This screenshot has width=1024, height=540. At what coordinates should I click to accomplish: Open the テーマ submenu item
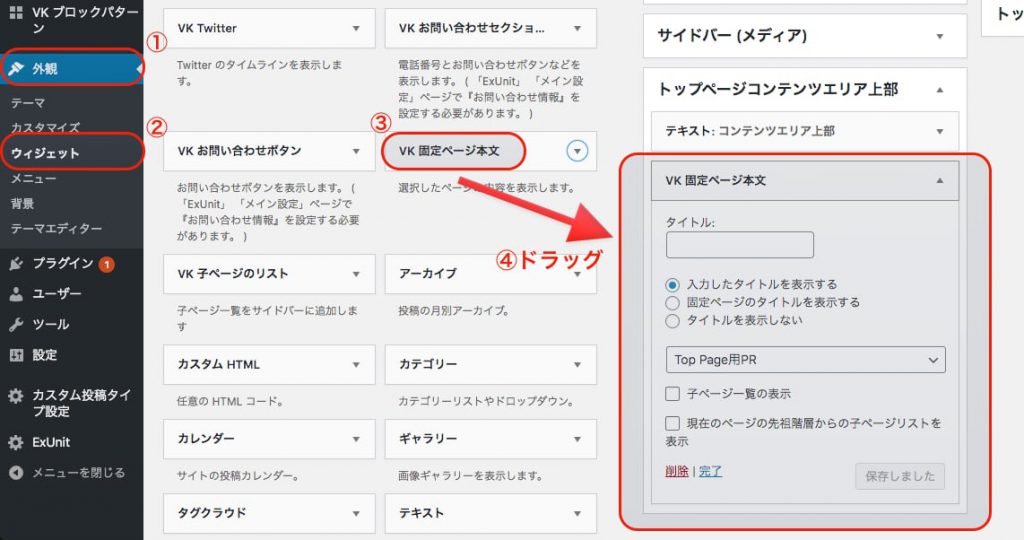[x=28, y=103]
